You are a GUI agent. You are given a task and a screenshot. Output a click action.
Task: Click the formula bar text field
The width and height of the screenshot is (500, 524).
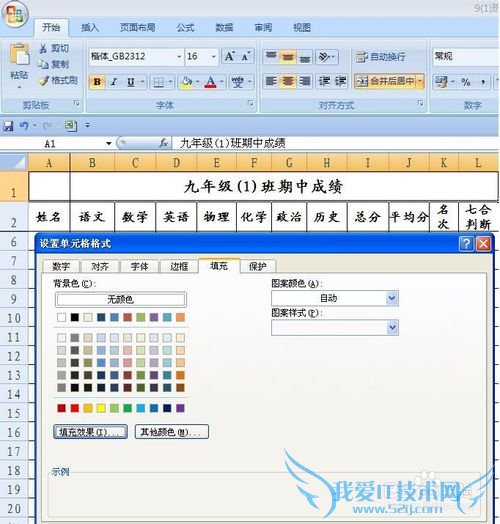coord(335,144)
